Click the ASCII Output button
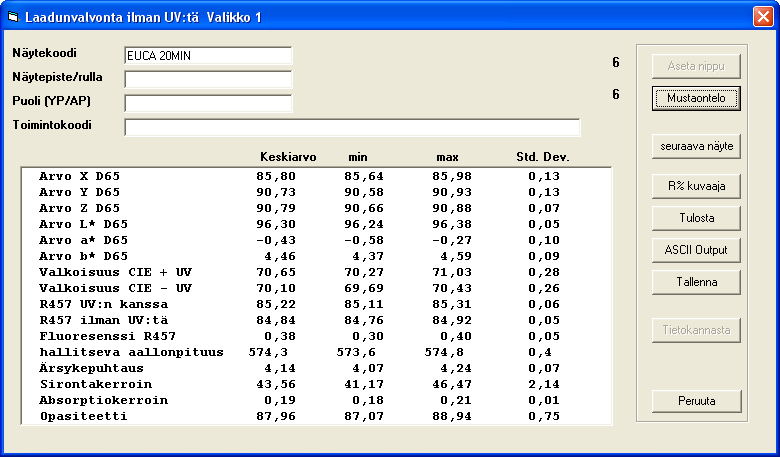 pos(696,250)
